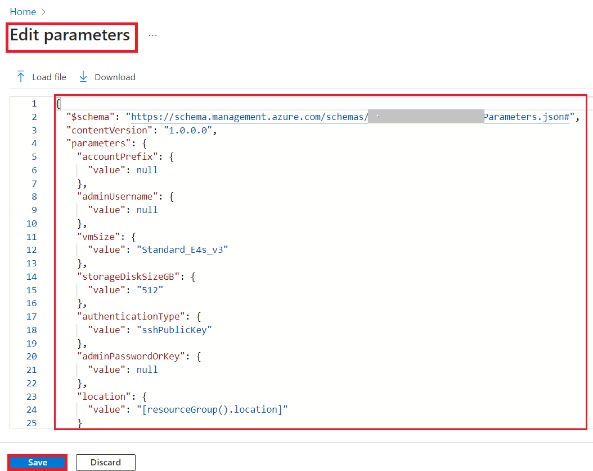Screen dimensions: 593x471
Task: Click the Home breadcrumb link
Action: 23,12
